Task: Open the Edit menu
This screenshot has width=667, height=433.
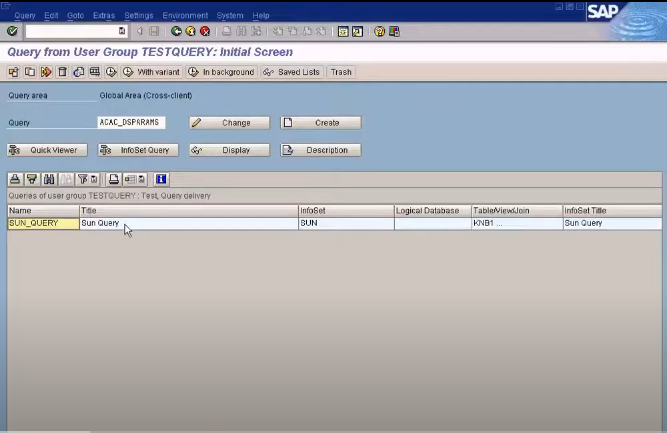Action: point(51,15)
